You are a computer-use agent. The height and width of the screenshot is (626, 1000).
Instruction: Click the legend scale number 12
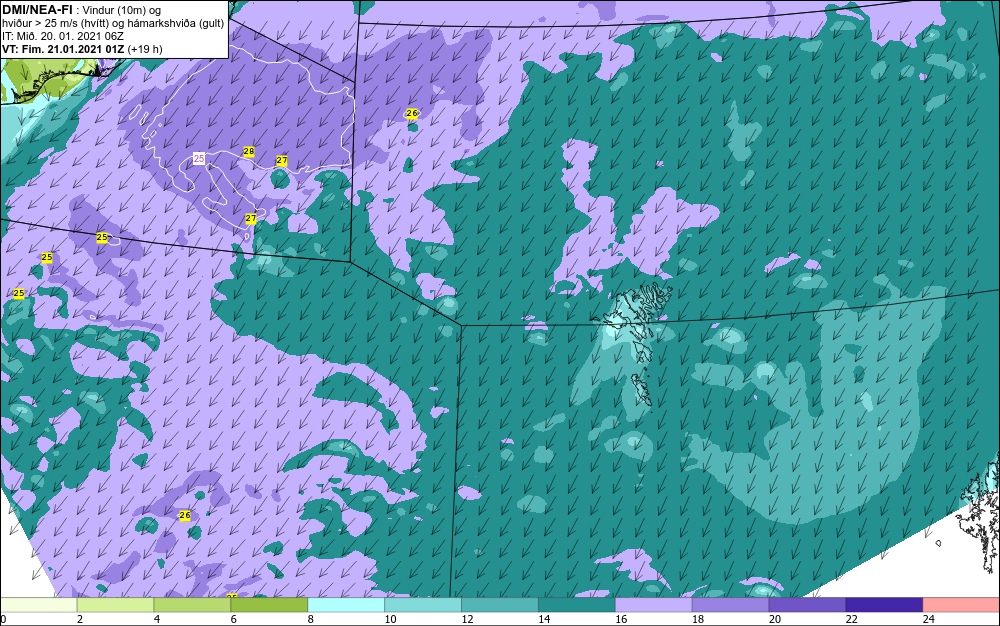point(467,619)
